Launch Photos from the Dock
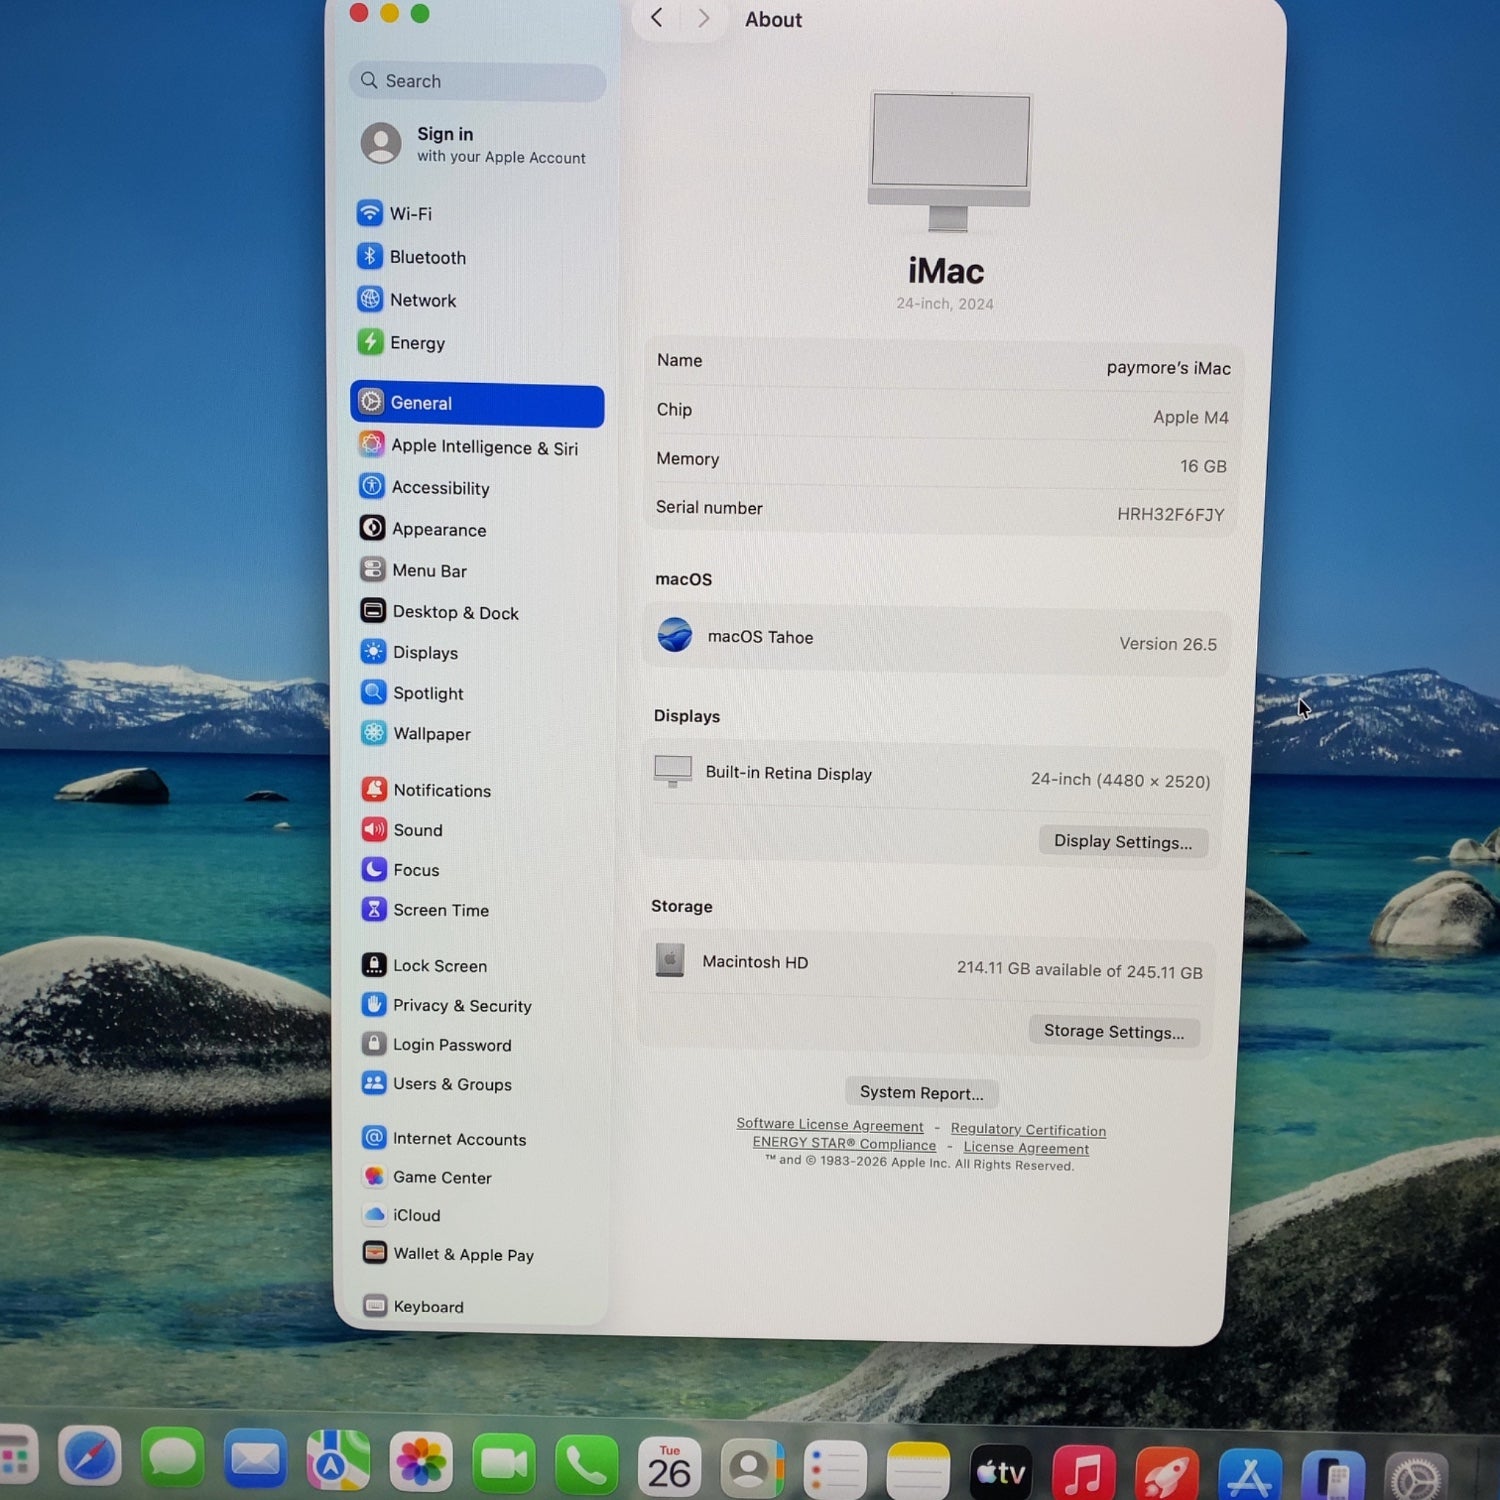Screen dimensions: 1500x1500 click(421, 1464)
